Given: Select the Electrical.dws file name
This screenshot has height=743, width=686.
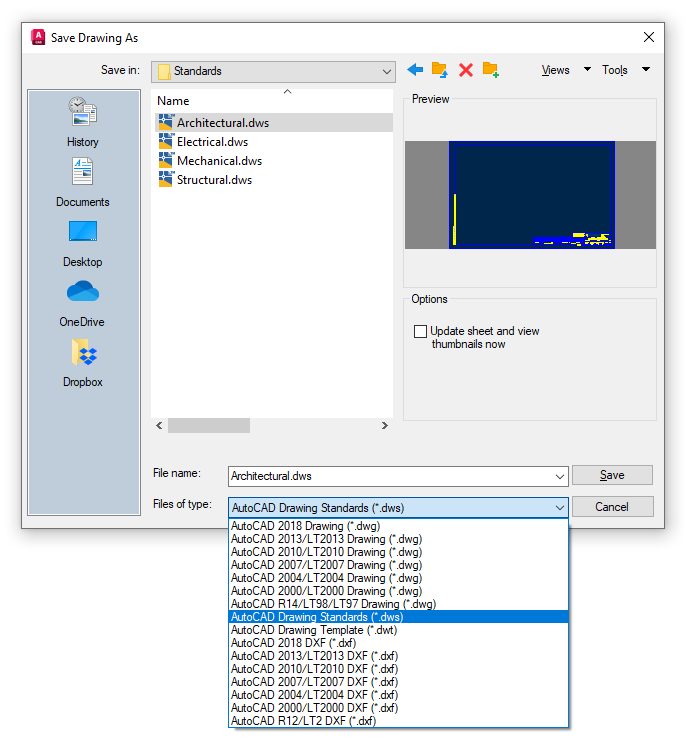Looking at the screenshot, I should pyautogui.click(x=212, y=142).
